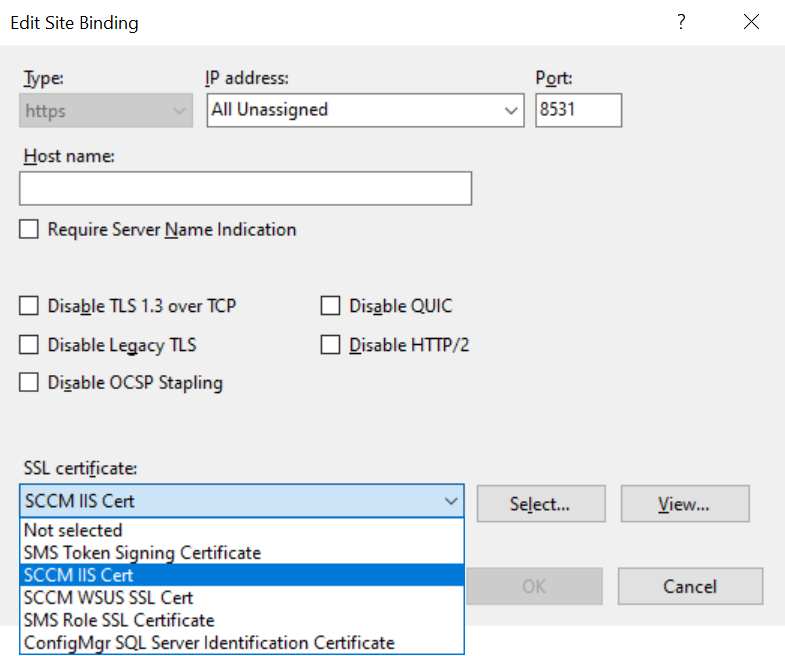Check Disable HTTP/2 option

[330, 345]
